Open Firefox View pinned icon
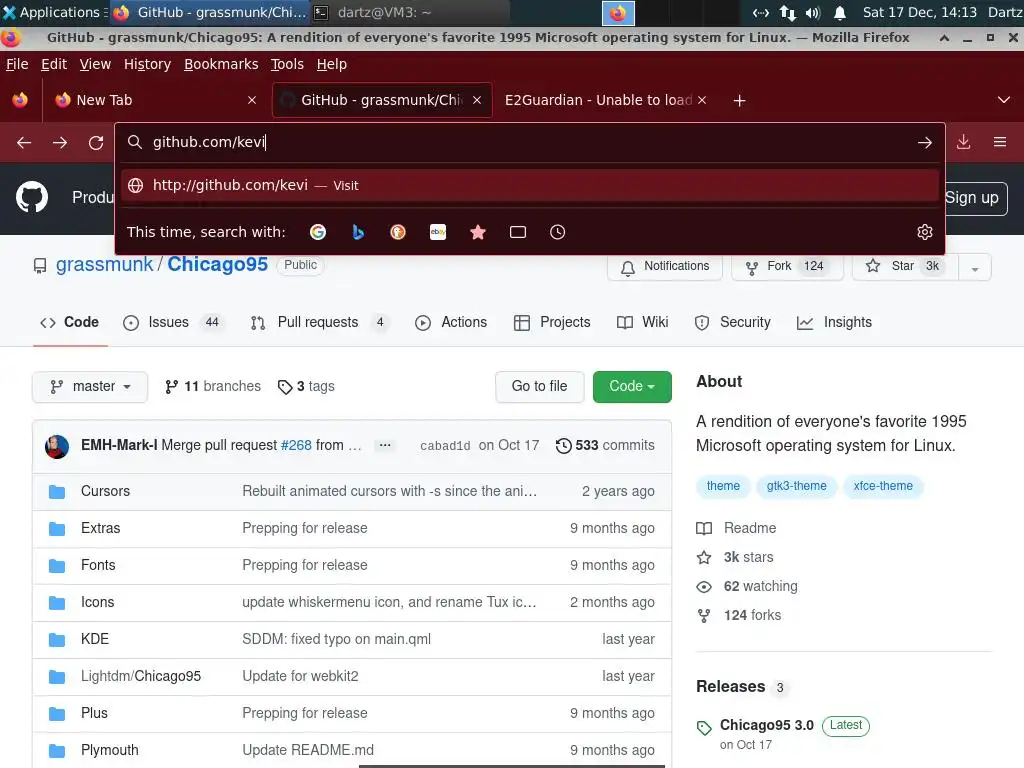This screenshot has width=1024, height=768. click(20, 100)
